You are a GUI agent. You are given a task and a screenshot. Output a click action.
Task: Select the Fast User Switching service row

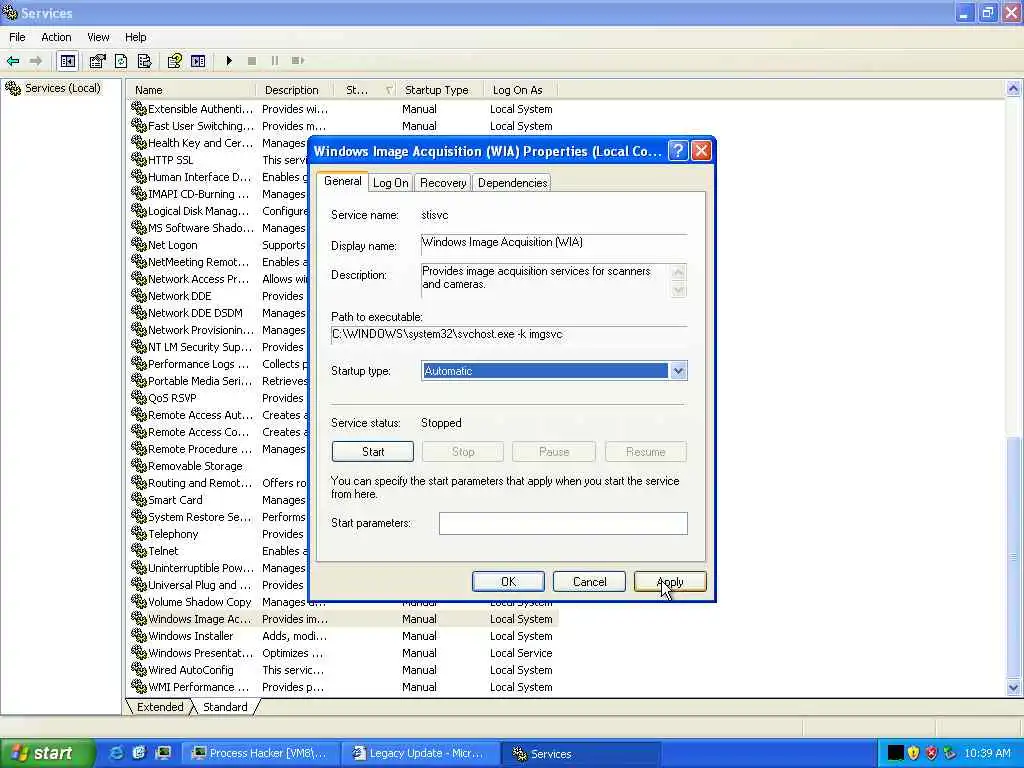[344, 125]
